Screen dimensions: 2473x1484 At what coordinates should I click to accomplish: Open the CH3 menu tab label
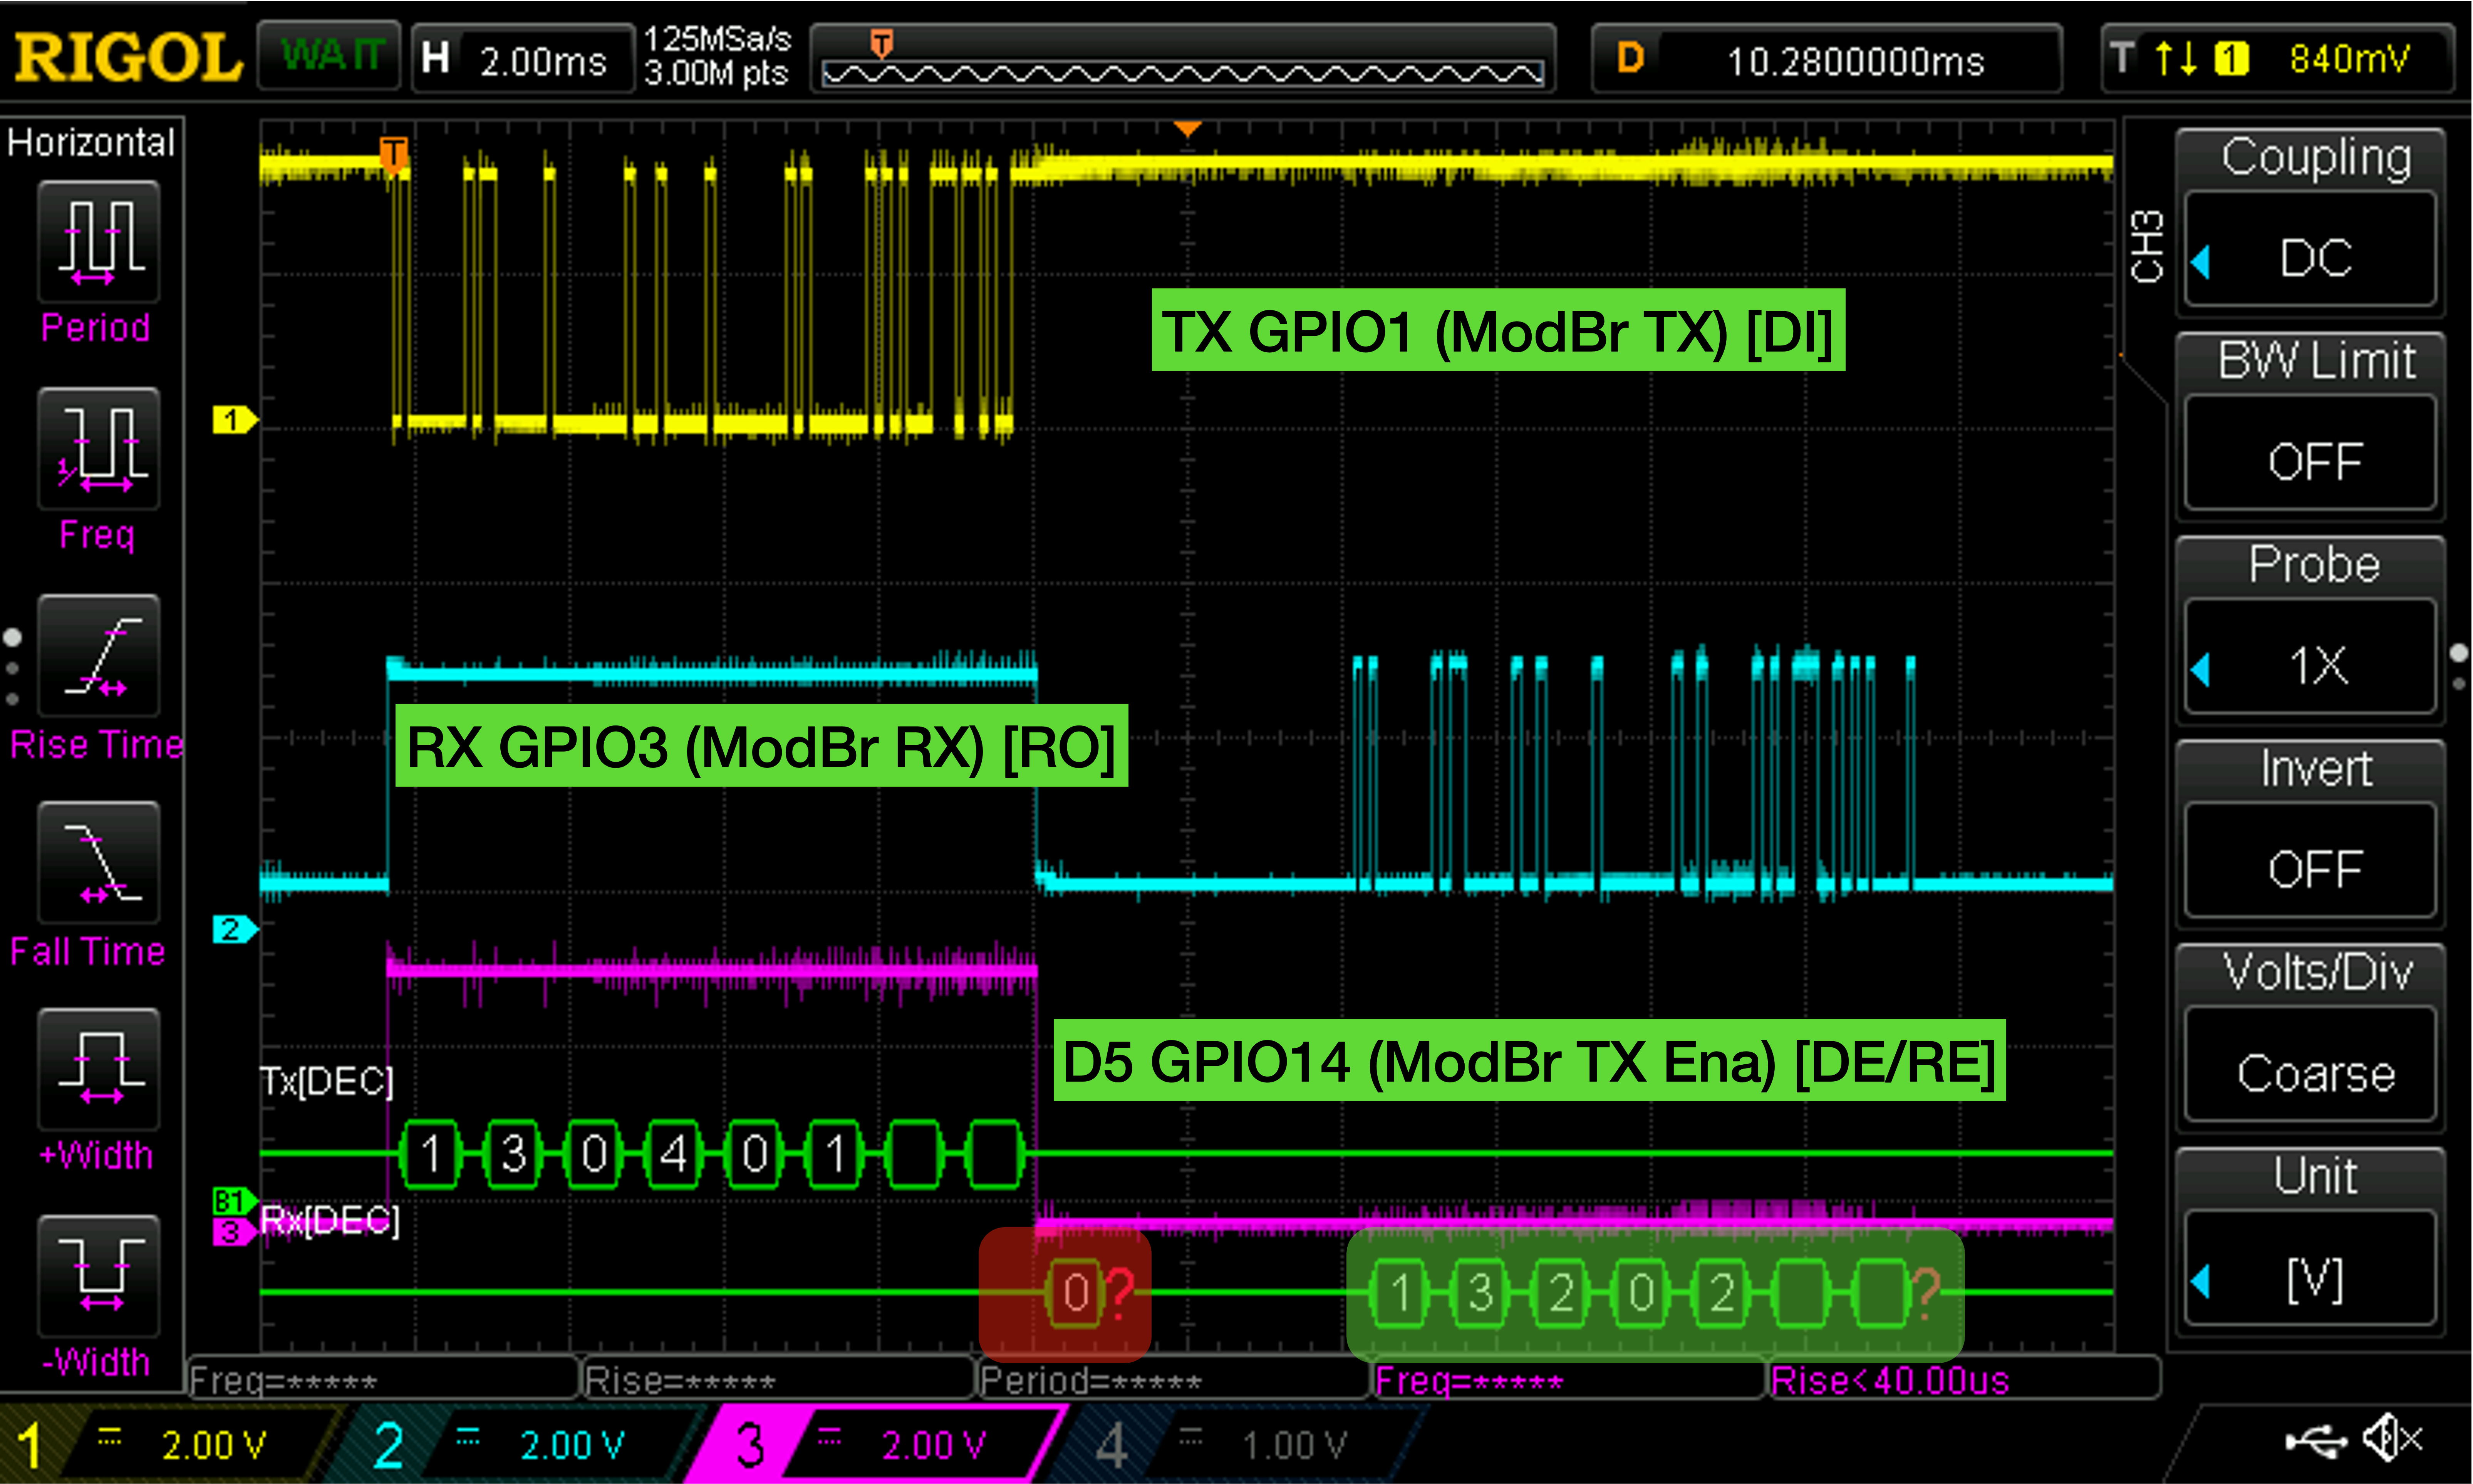click(x=2147, y=246)
